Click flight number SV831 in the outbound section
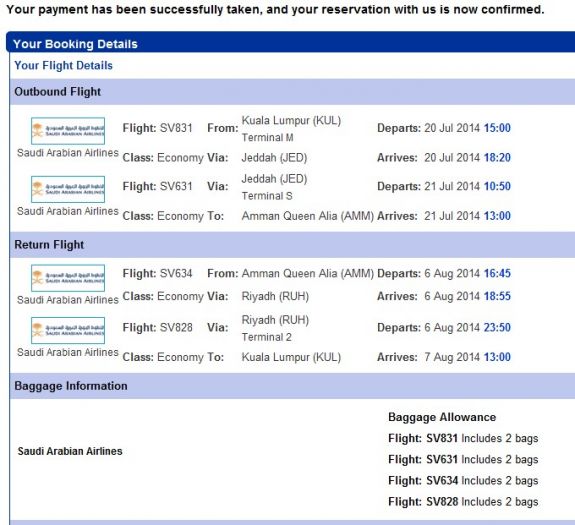 pos(176,128)
